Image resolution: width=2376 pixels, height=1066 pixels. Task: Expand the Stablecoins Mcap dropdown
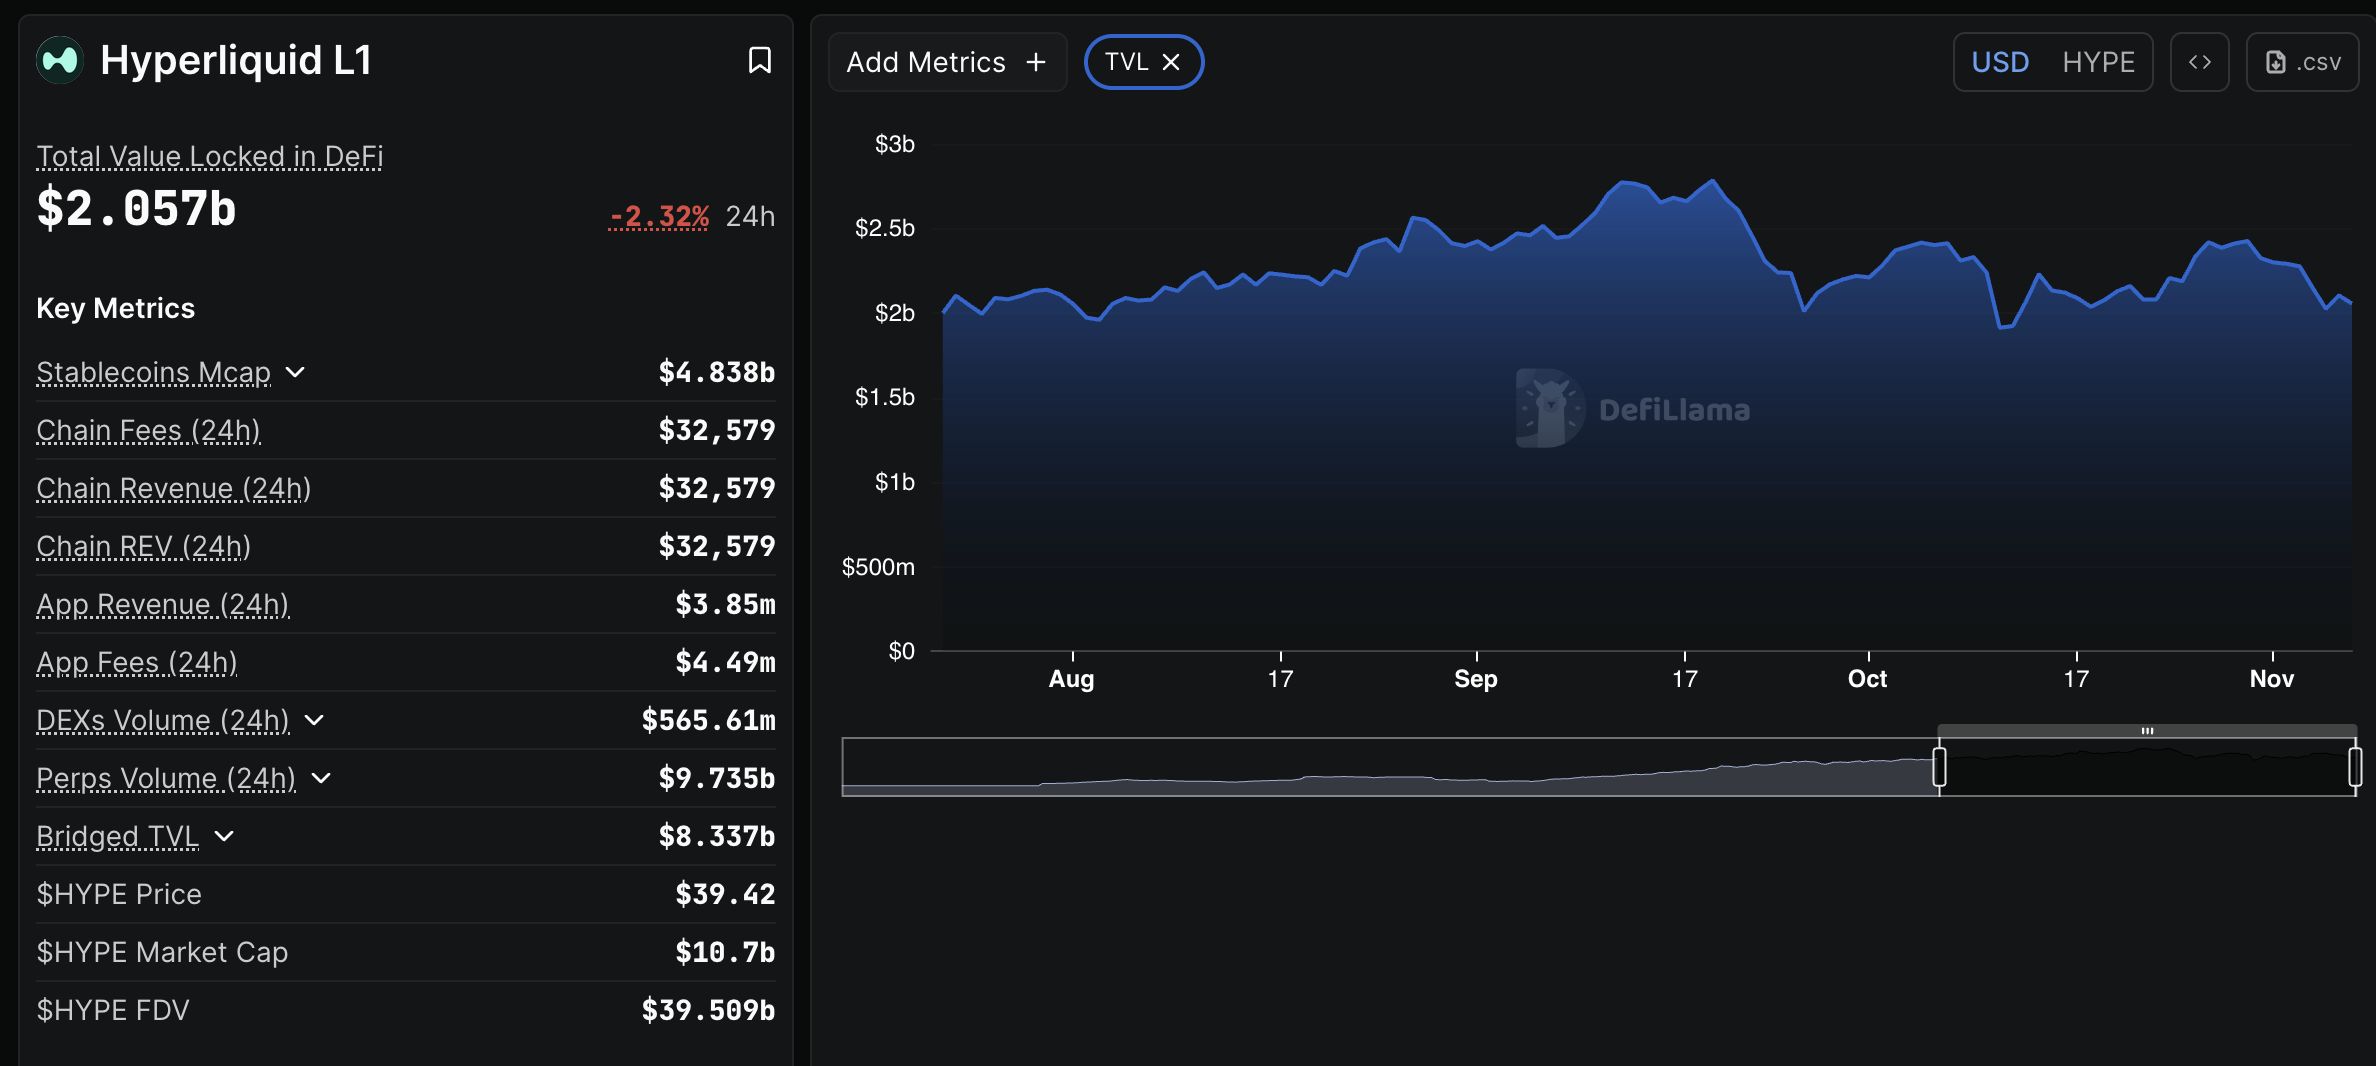click(x=295, y=371)
